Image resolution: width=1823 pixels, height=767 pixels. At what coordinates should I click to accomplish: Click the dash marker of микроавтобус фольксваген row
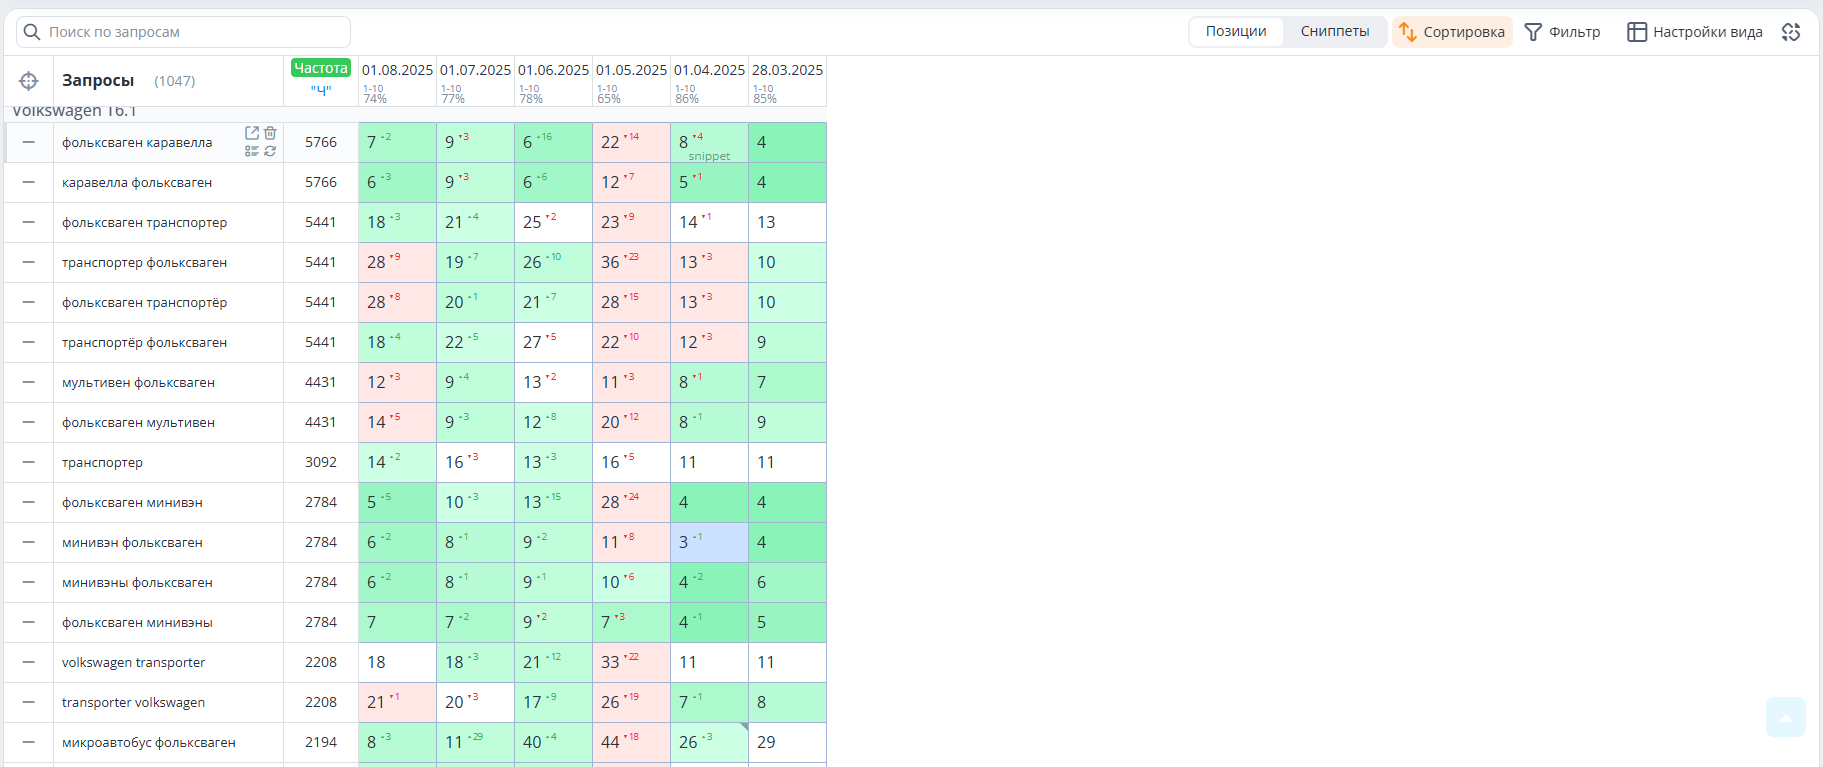coord(29,742)
